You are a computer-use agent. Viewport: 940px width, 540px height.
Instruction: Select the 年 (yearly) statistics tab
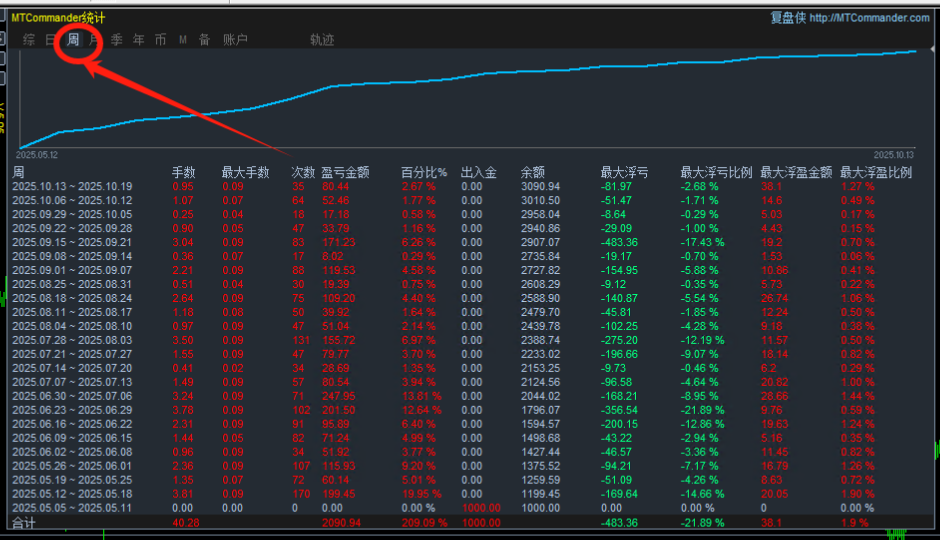coord(139,40)
